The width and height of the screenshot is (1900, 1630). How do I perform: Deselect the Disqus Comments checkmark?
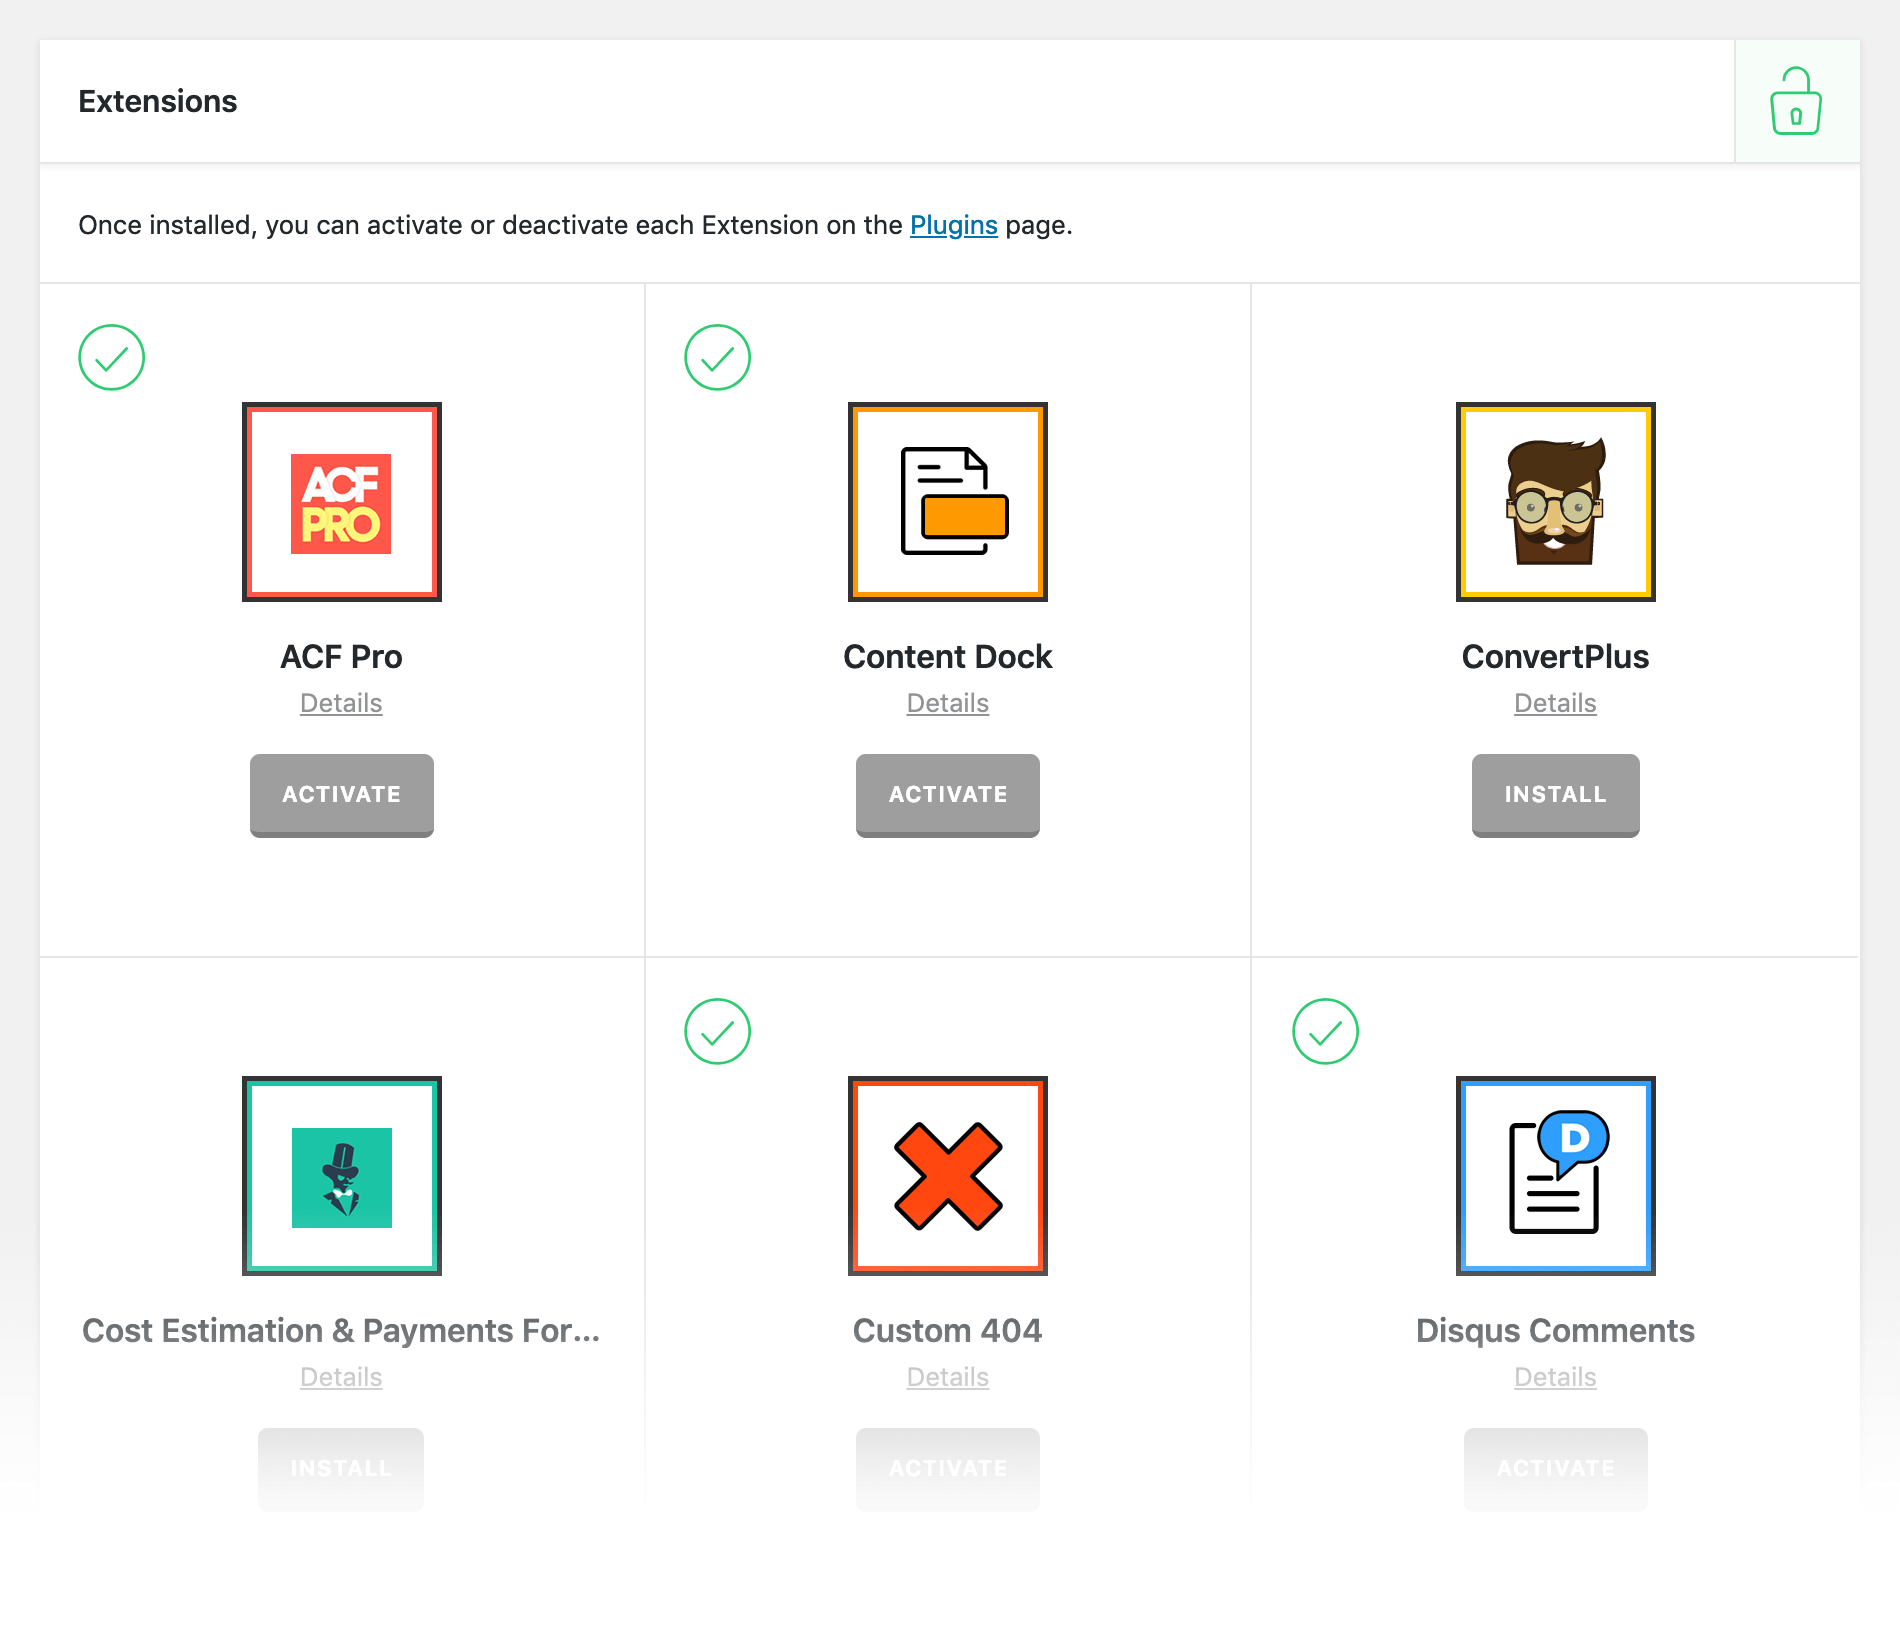(x=1325, y=1032)
